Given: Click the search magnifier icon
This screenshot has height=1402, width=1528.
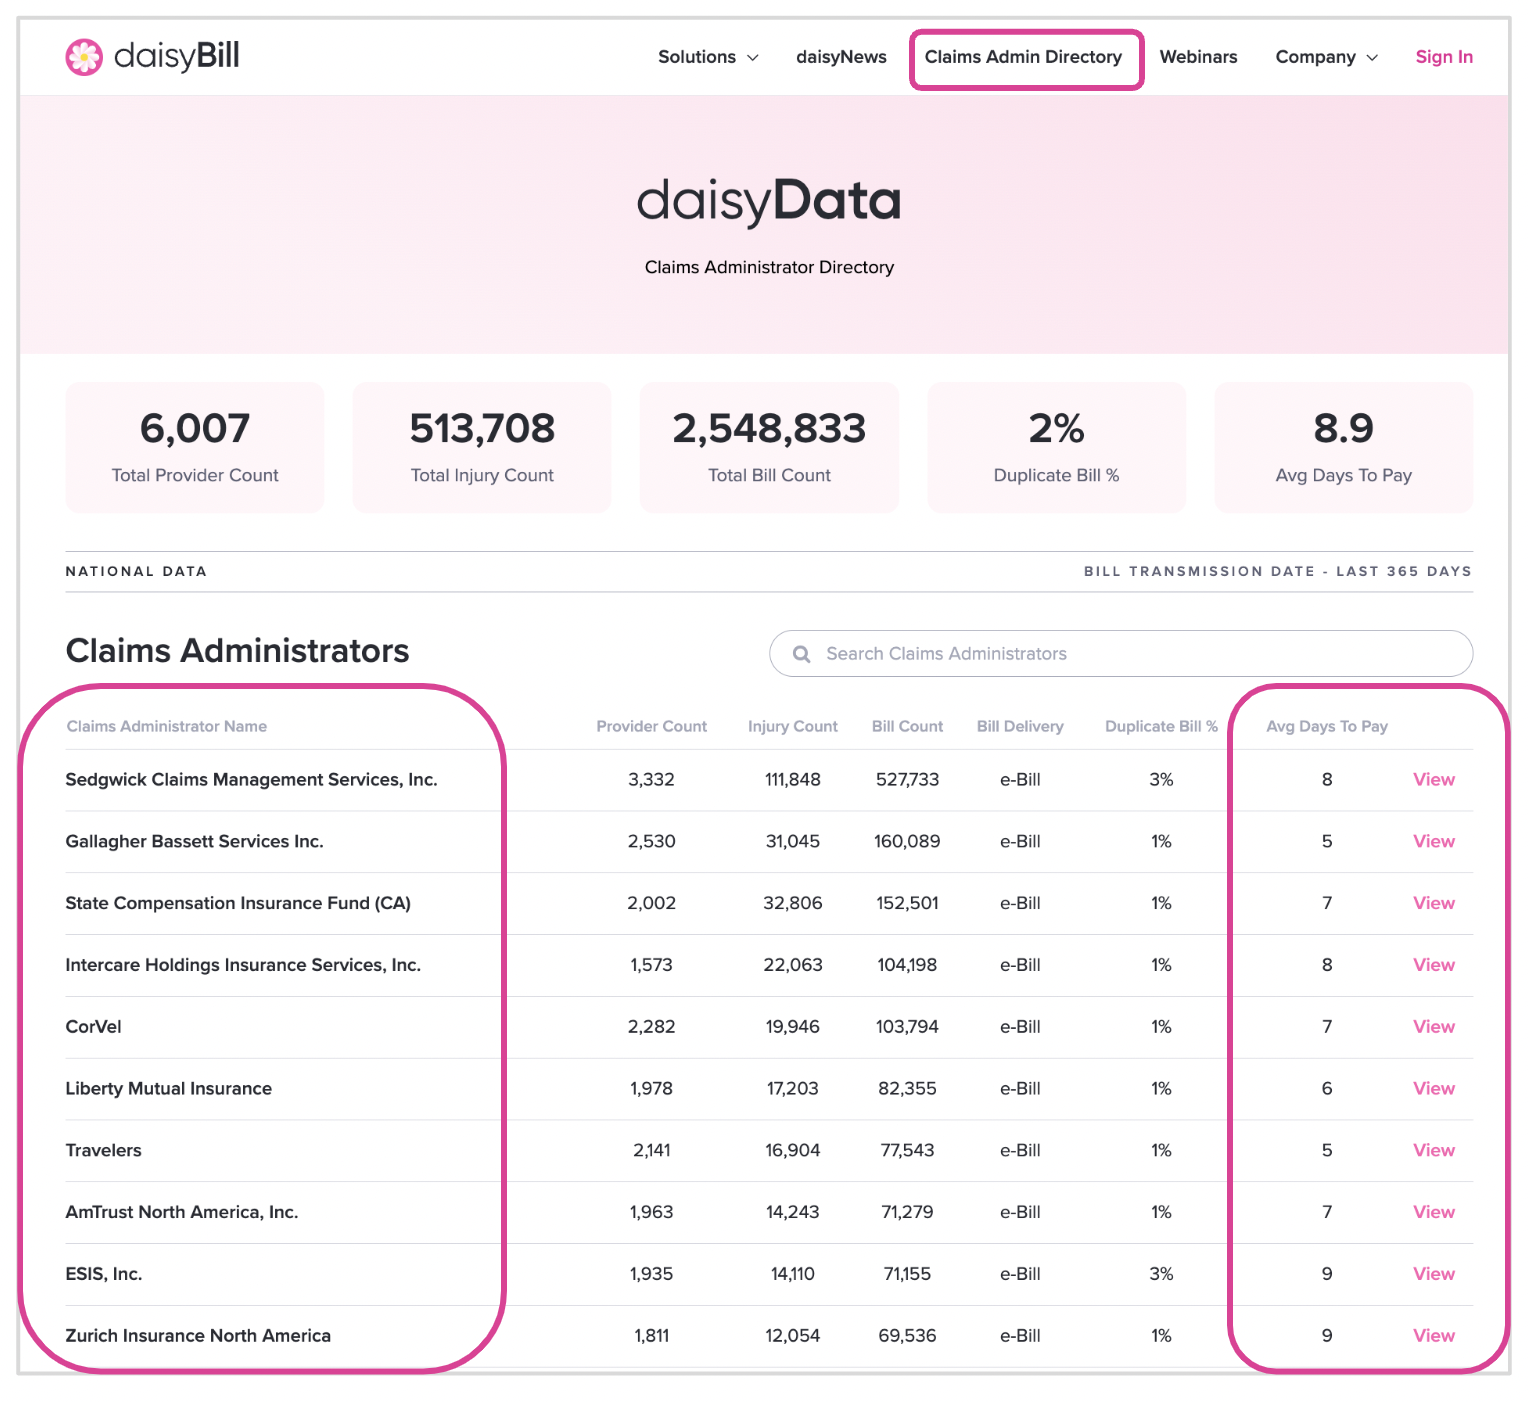Looking at the screenshot, I should point(801,654).
